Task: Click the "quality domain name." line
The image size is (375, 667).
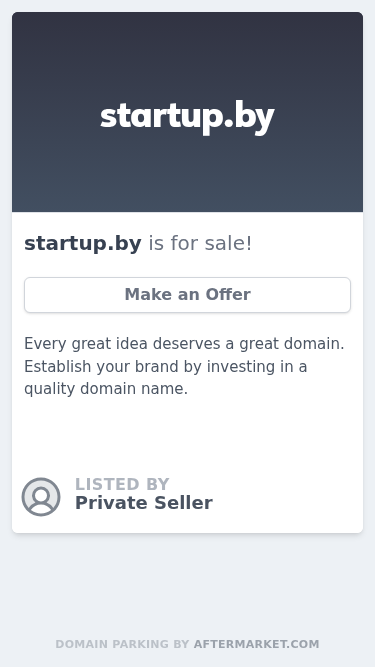Action: coord(106,389)
